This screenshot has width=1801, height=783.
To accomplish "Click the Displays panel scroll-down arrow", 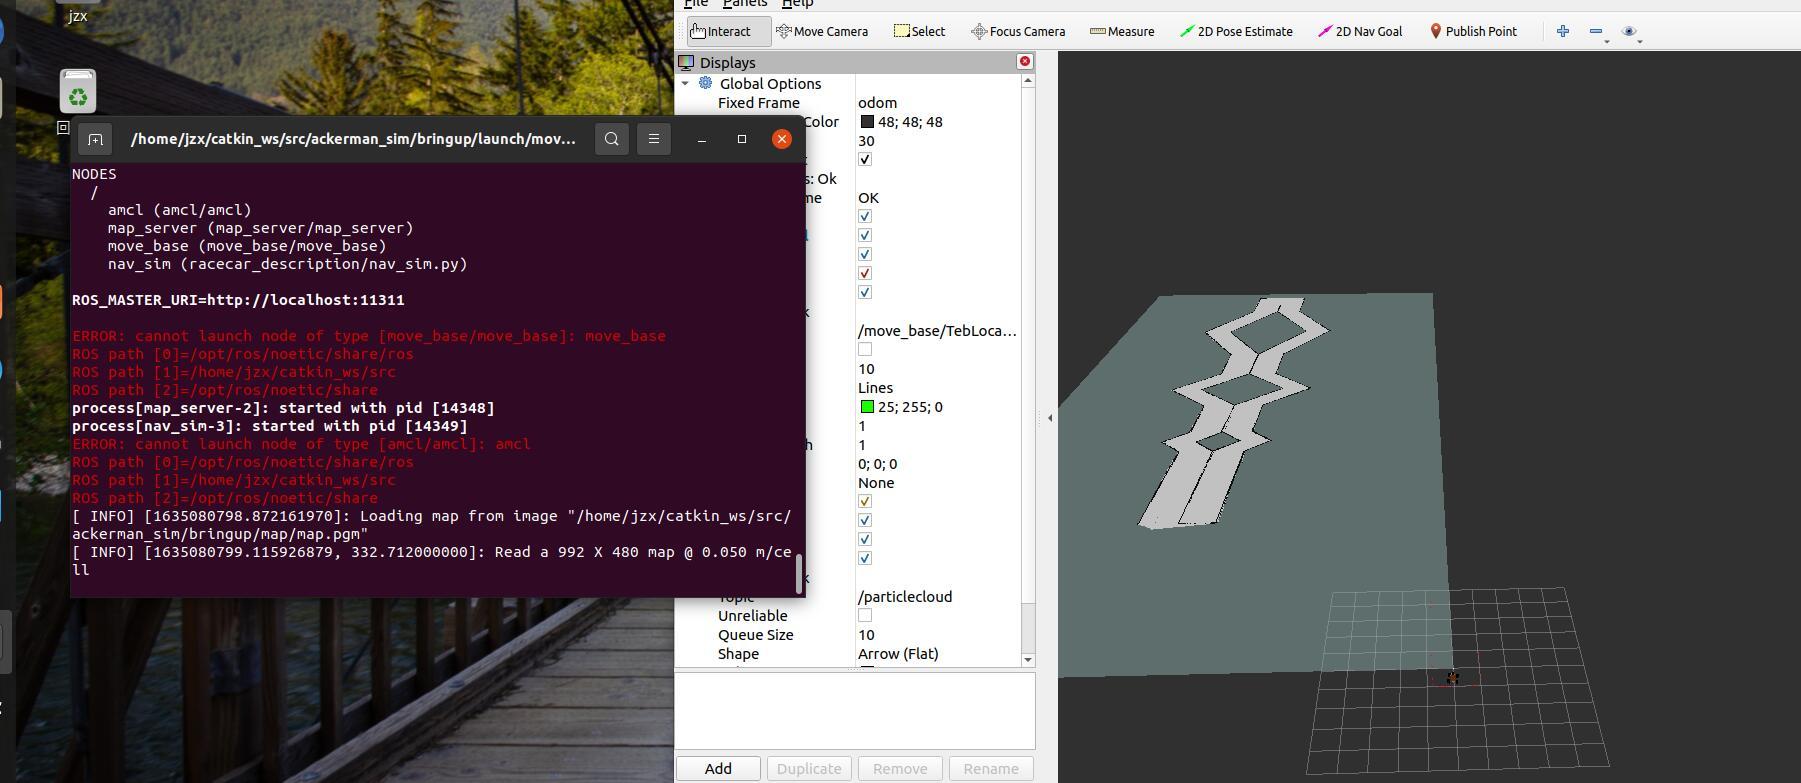I will 1028,660.
